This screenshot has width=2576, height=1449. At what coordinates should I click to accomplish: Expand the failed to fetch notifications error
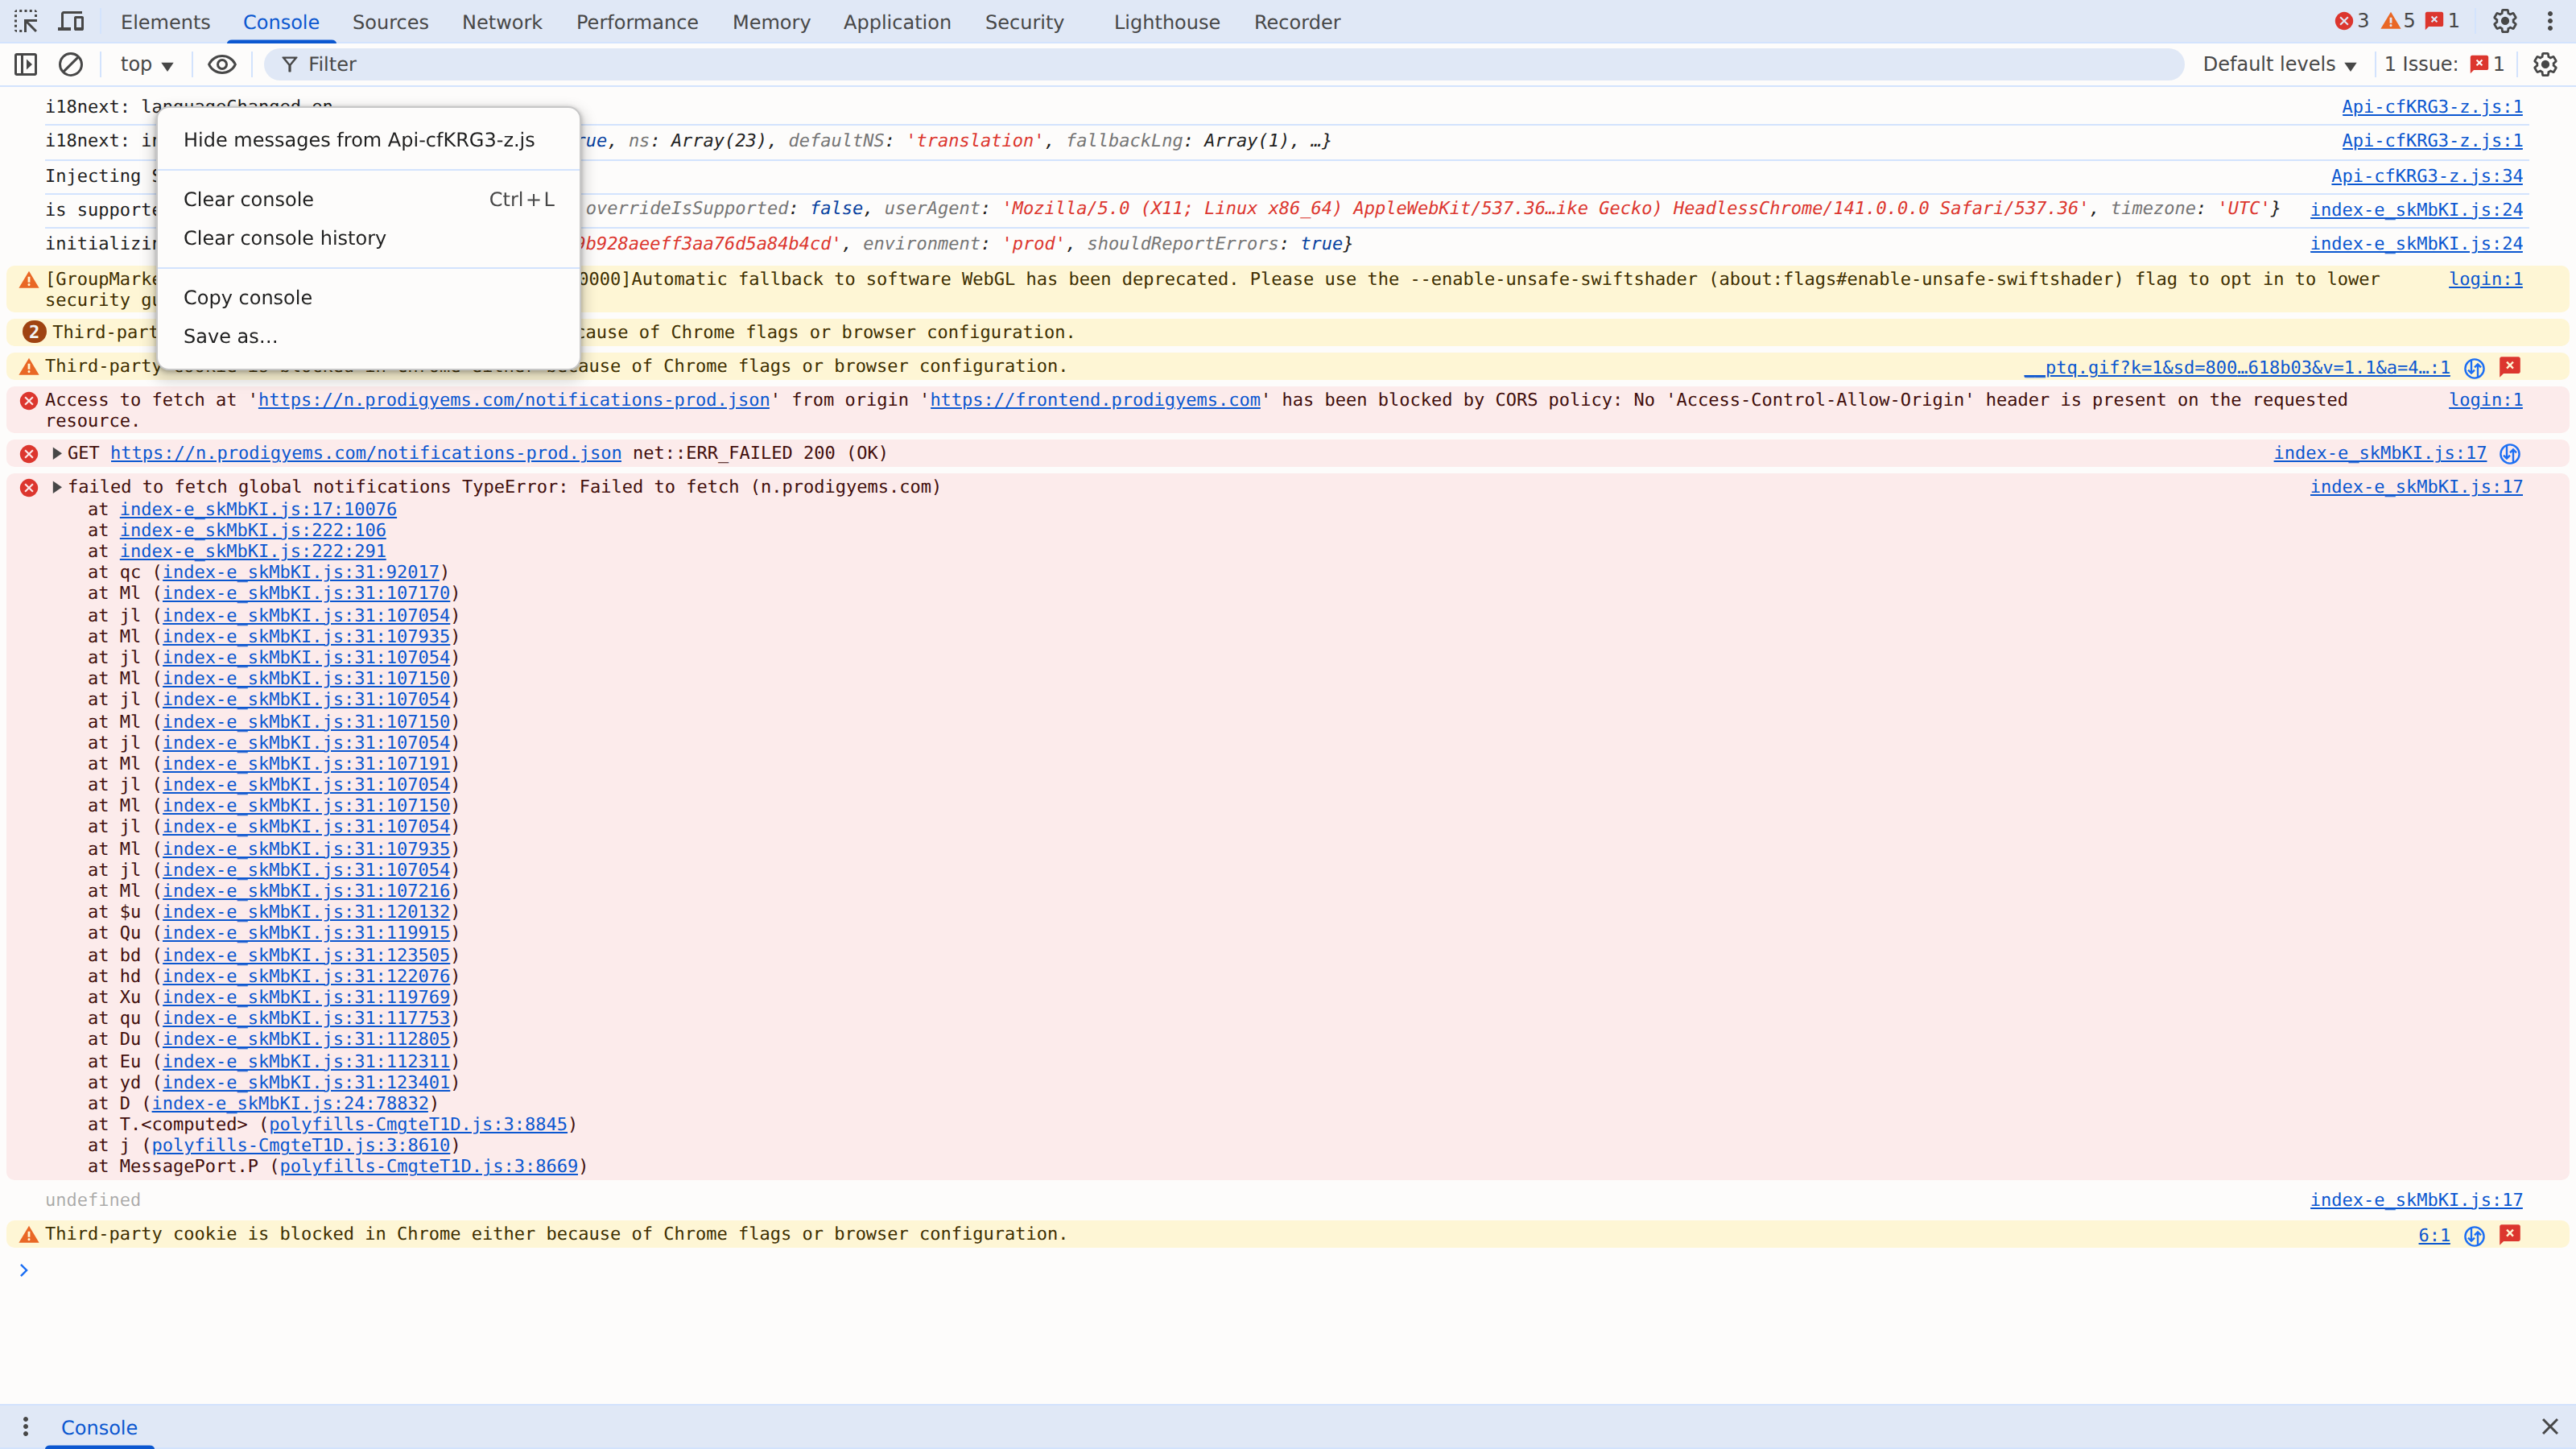(x=57, y=487)
